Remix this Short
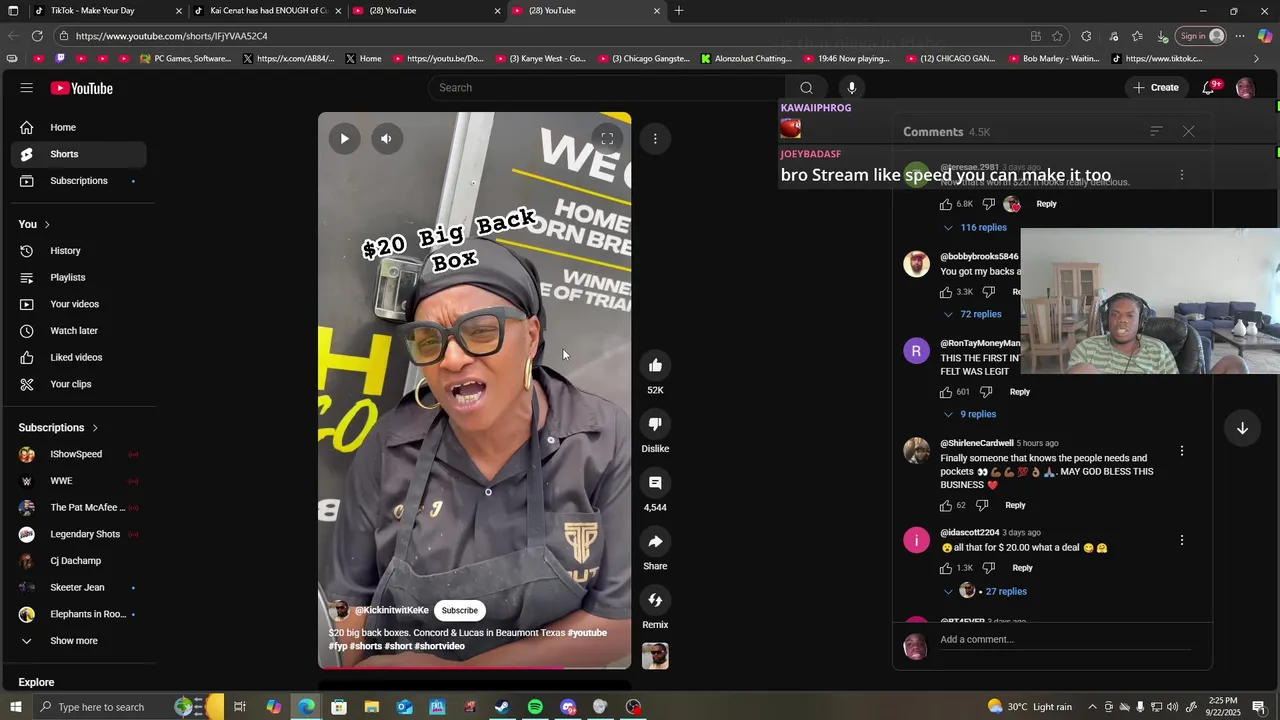The width and height of the screenshot is (1280, 720). click(x=655, y=600)
